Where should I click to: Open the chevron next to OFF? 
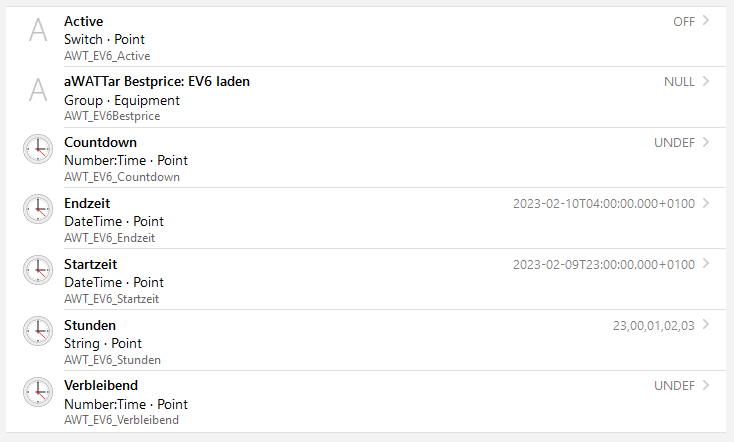pyautogui.click(x=706, y=21)
